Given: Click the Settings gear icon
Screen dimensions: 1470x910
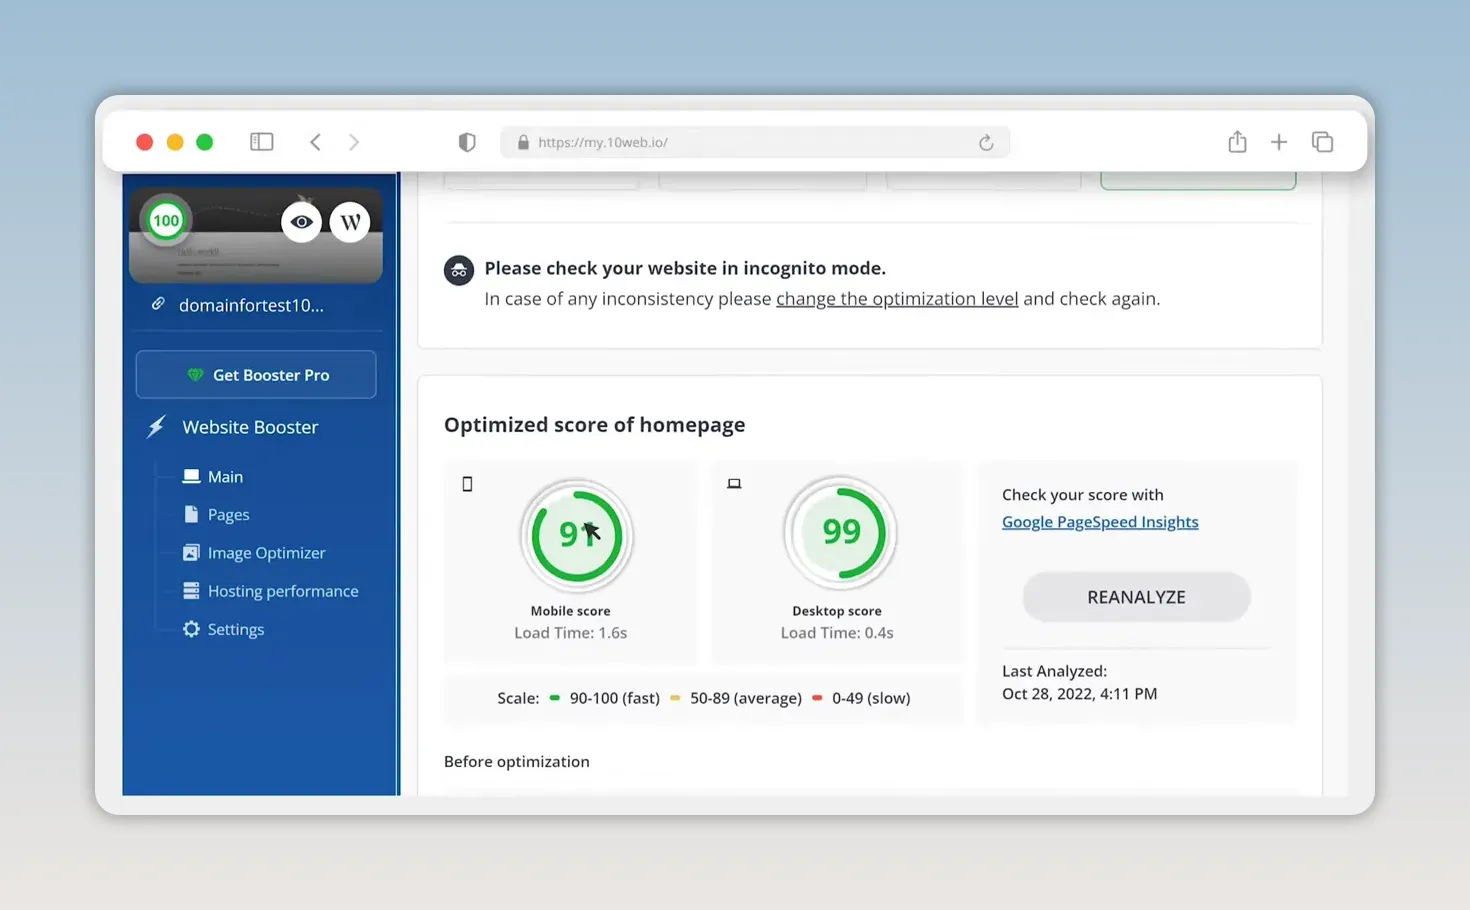Looking at the screenshot, I should (191, 629).
